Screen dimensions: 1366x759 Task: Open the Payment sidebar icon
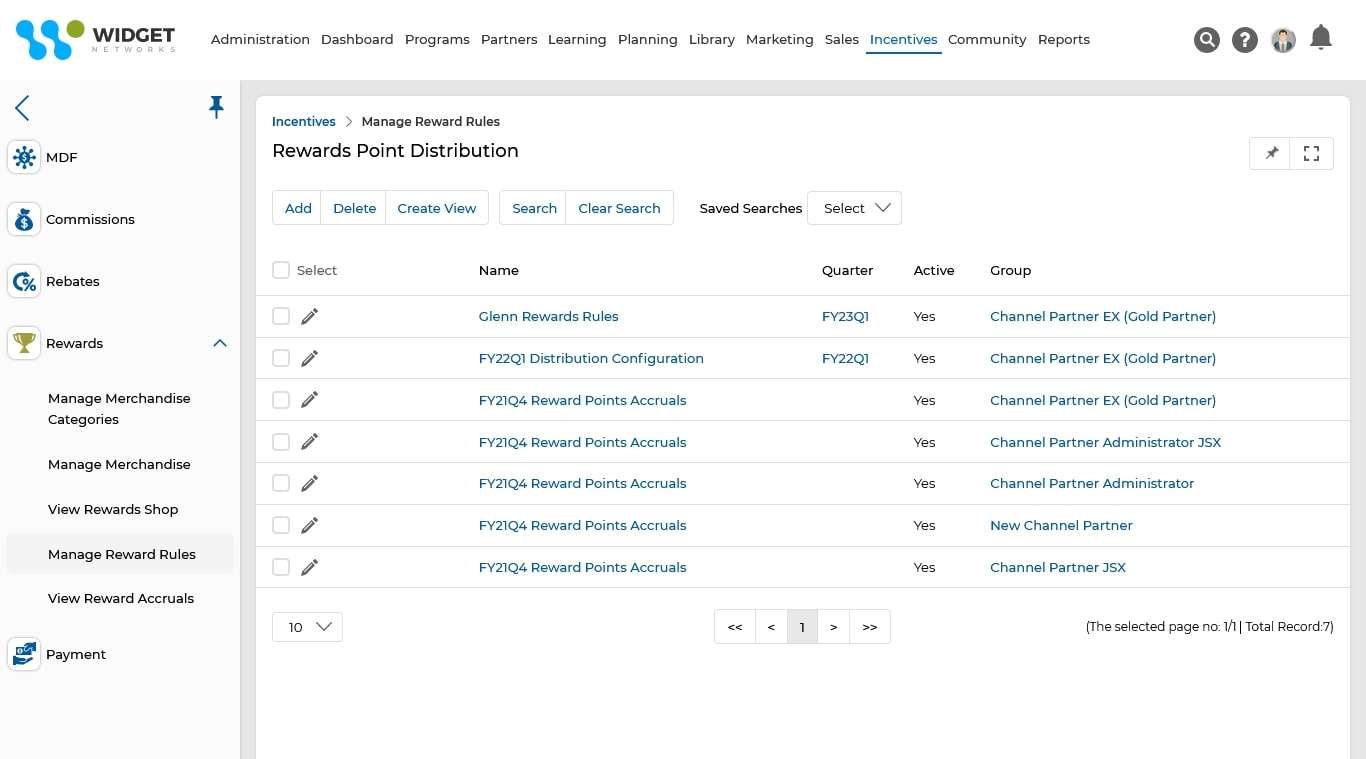tap(24, 654)
